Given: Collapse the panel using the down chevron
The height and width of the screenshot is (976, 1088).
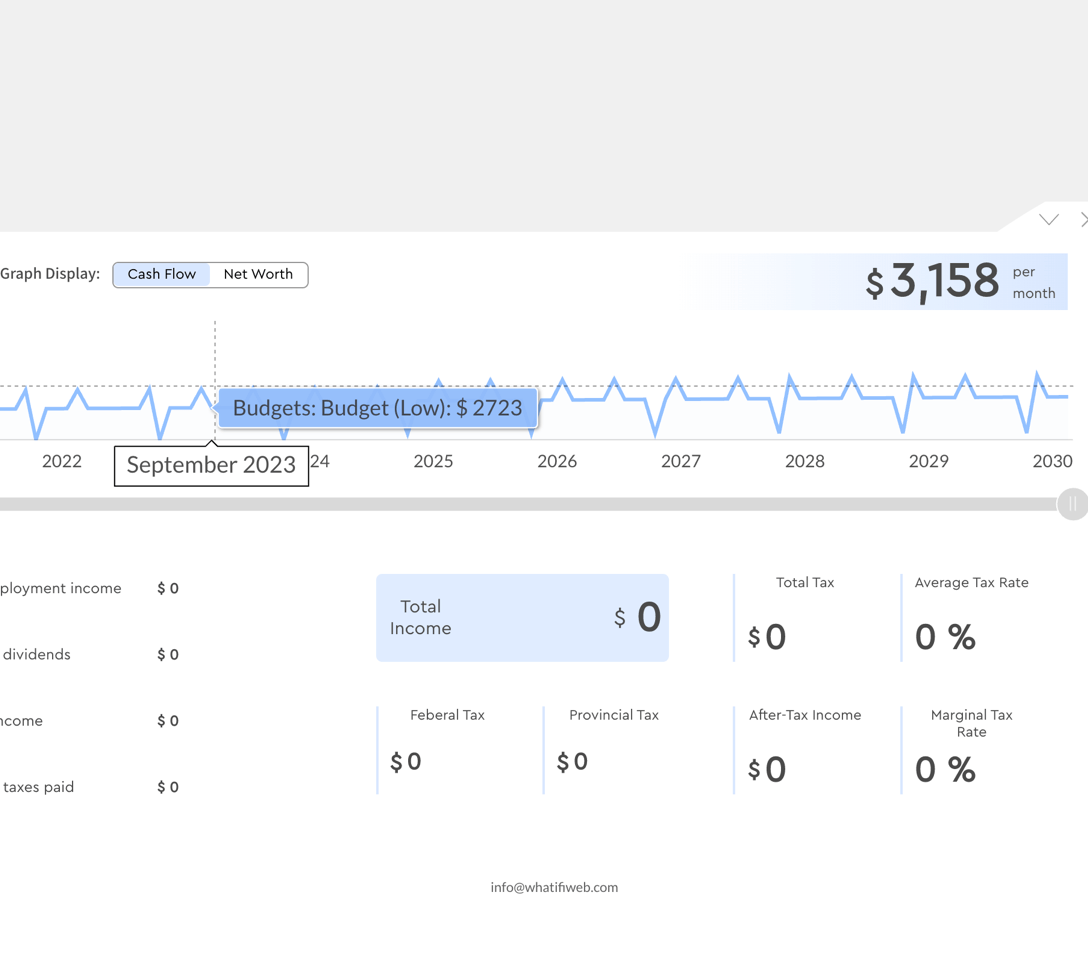Looking at the screenshot, I should pyautogui.click(x=1048, y=220).
